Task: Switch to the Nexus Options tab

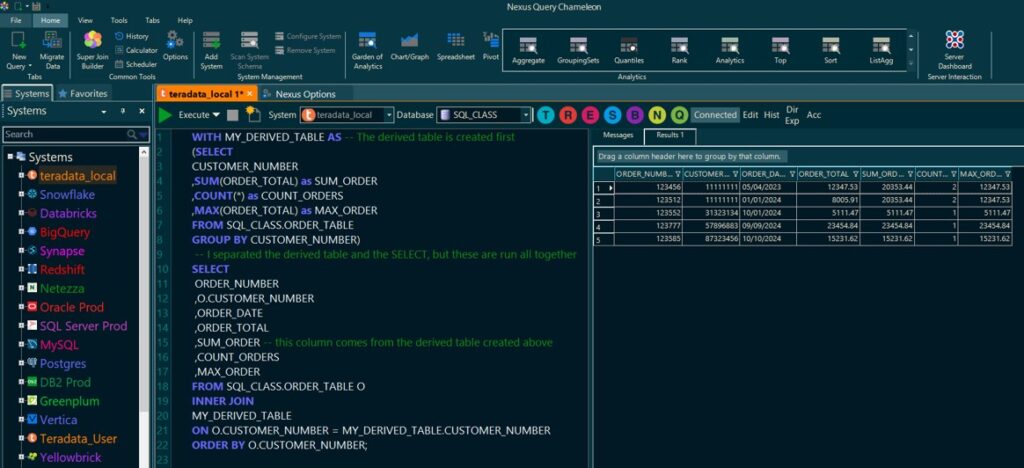Action: point(305,94)
